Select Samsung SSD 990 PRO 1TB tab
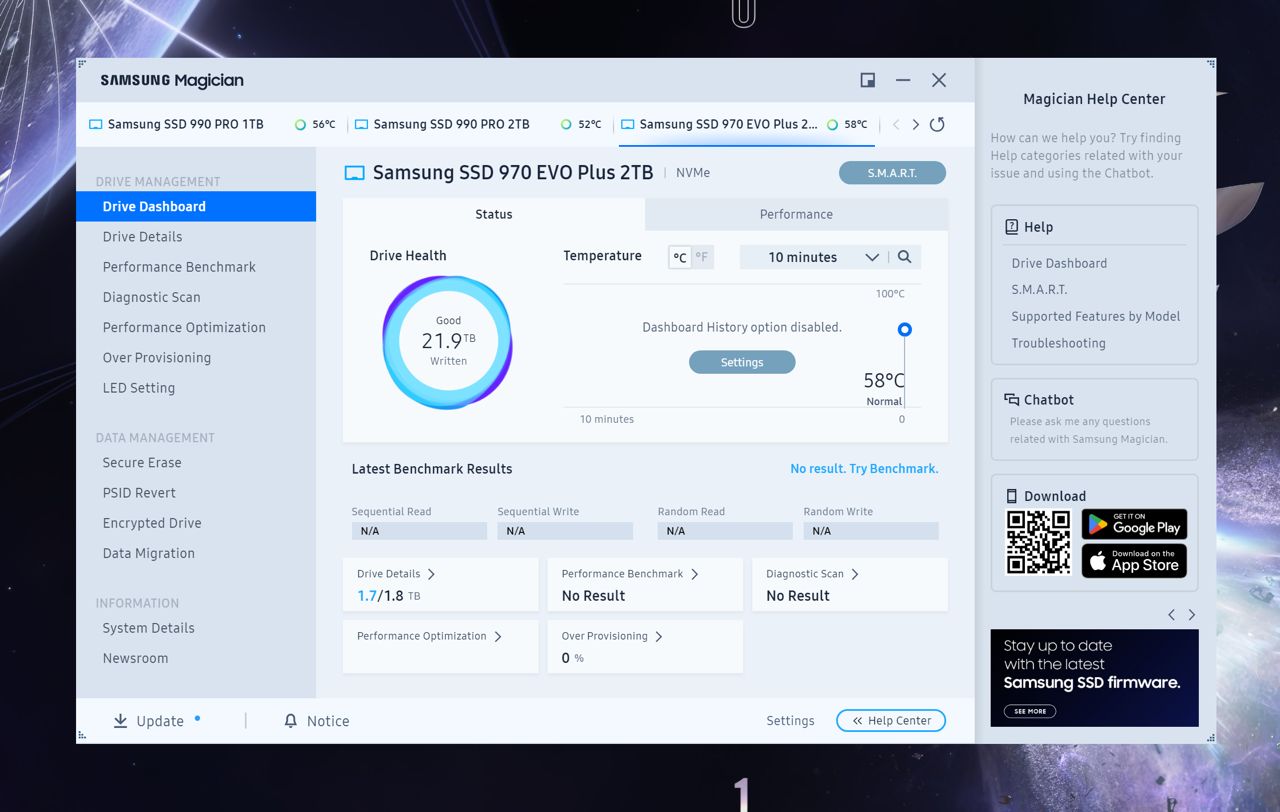1280x812 pixels. tap(185, 125)
